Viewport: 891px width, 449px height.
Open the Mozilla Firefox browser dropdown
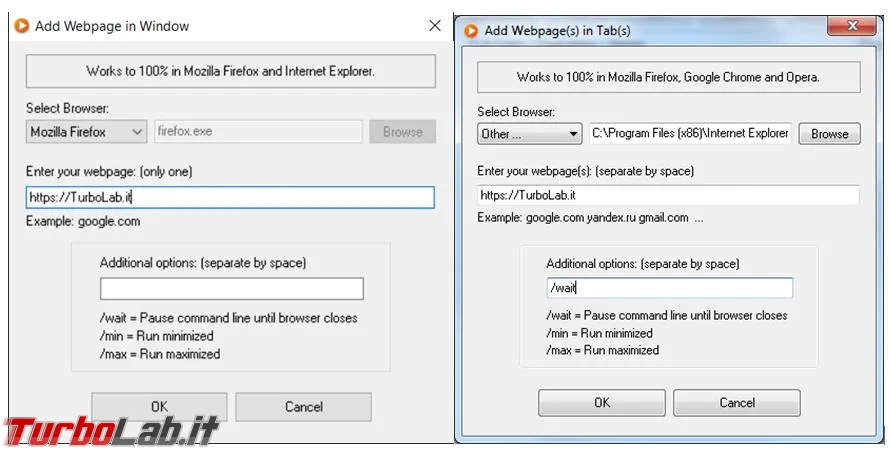click(86, 132)
